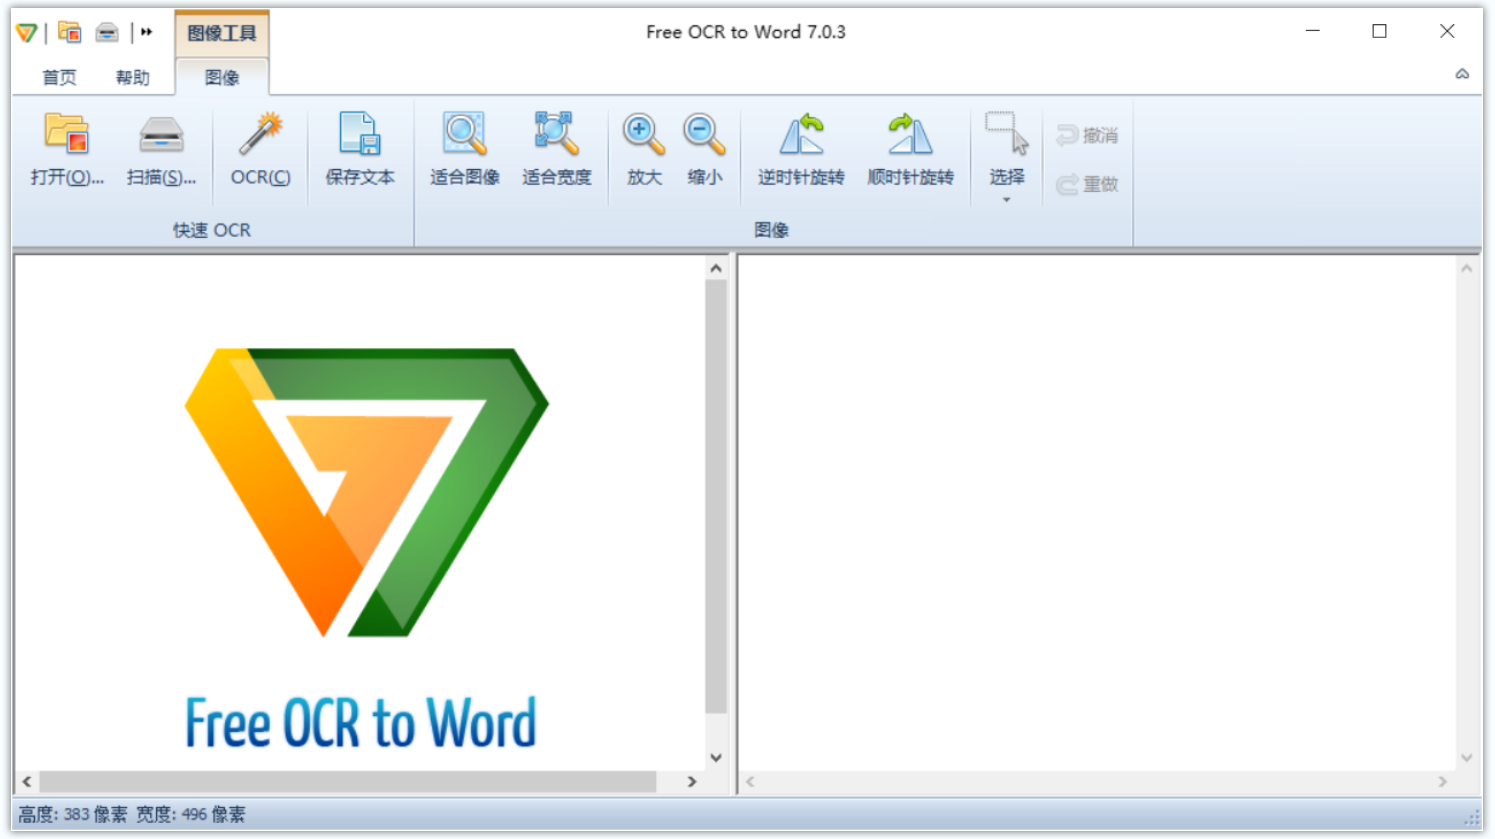This screenshot has width=1495, height=839.
Task: Click the 高度: 383 像素 status text
Action: [73, 815]
